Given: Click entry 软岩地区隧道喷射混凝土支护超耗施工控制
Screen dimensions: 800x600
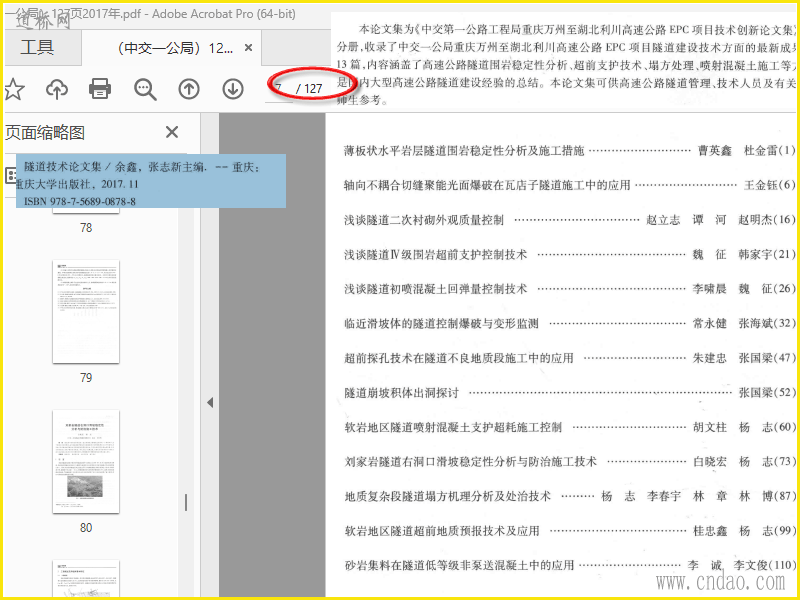Looking at the screenshot, I should [453, 427].
